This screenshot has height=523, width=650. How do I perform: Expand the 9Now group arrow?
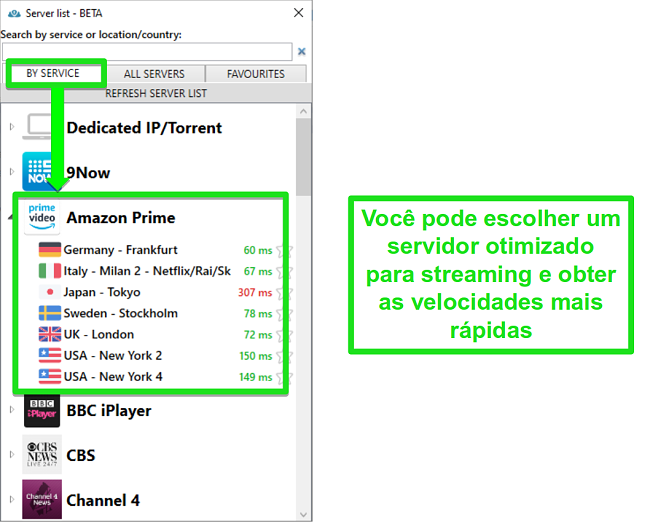click(x=12, y=171)
